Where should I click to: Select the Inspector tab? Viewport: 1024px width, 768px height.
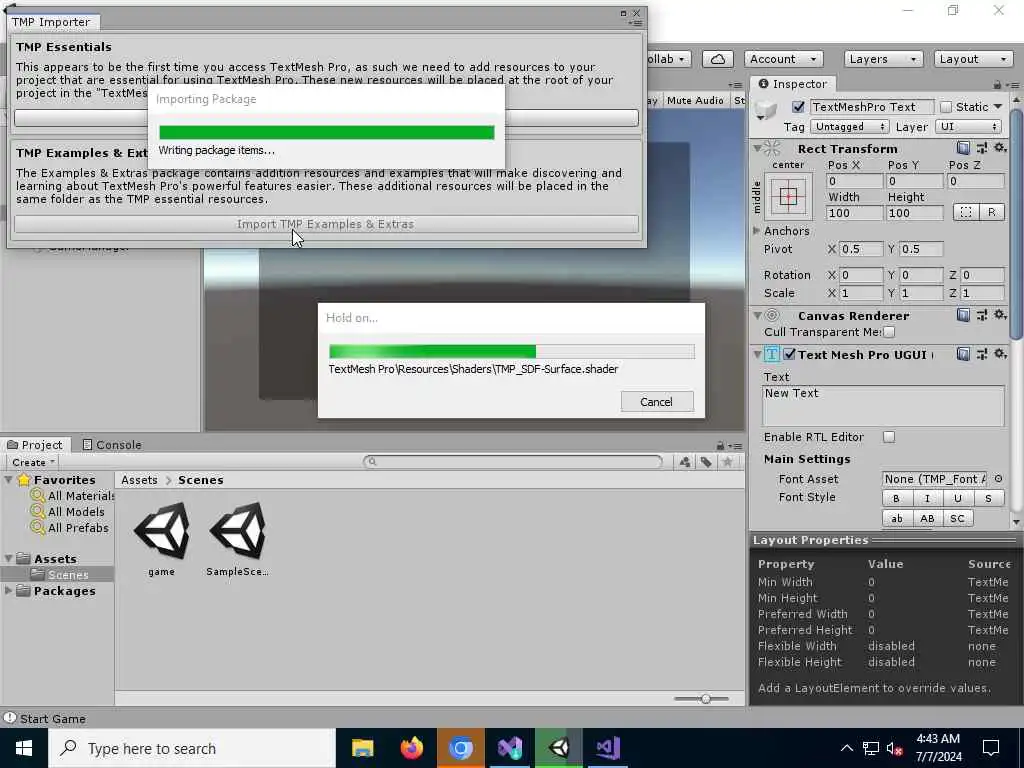pos(792,84)
